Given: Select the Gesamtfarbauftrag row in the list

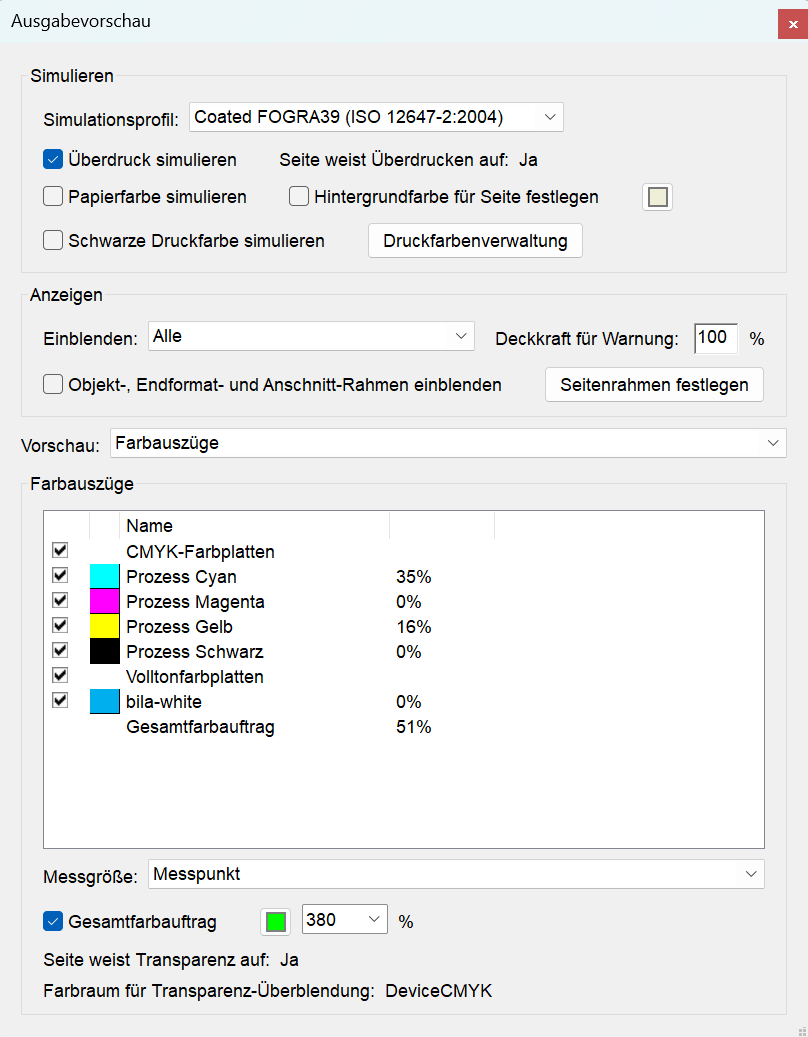Looking at the screenshot, I should point(200,727).
